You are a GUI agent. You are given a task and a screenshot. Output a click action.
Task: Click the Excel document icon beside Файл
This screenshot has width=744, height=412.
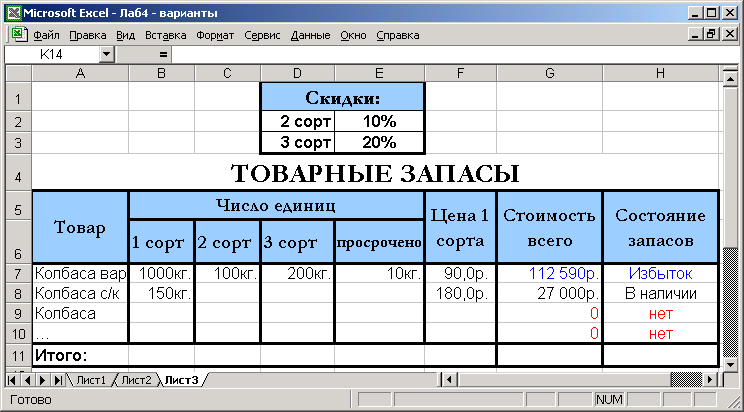click(18, 35)
